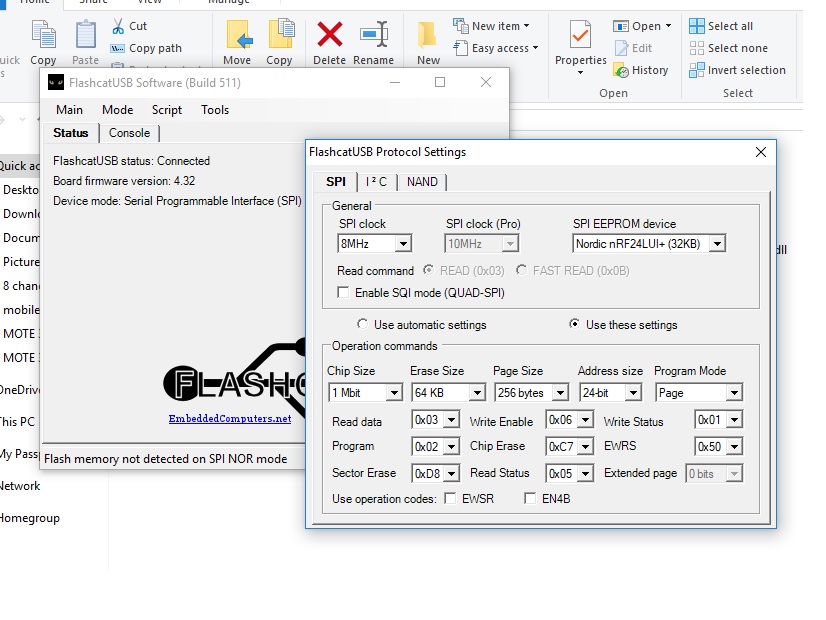Open the Mode menu in FlashcatUSB

pos(117,110)
